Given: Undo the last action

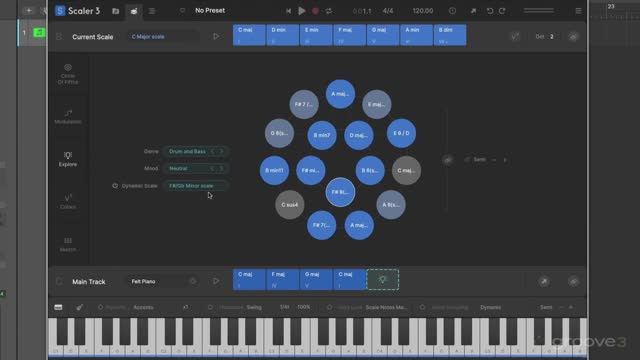Looking at the screenshot, I should tap(490, 11).
